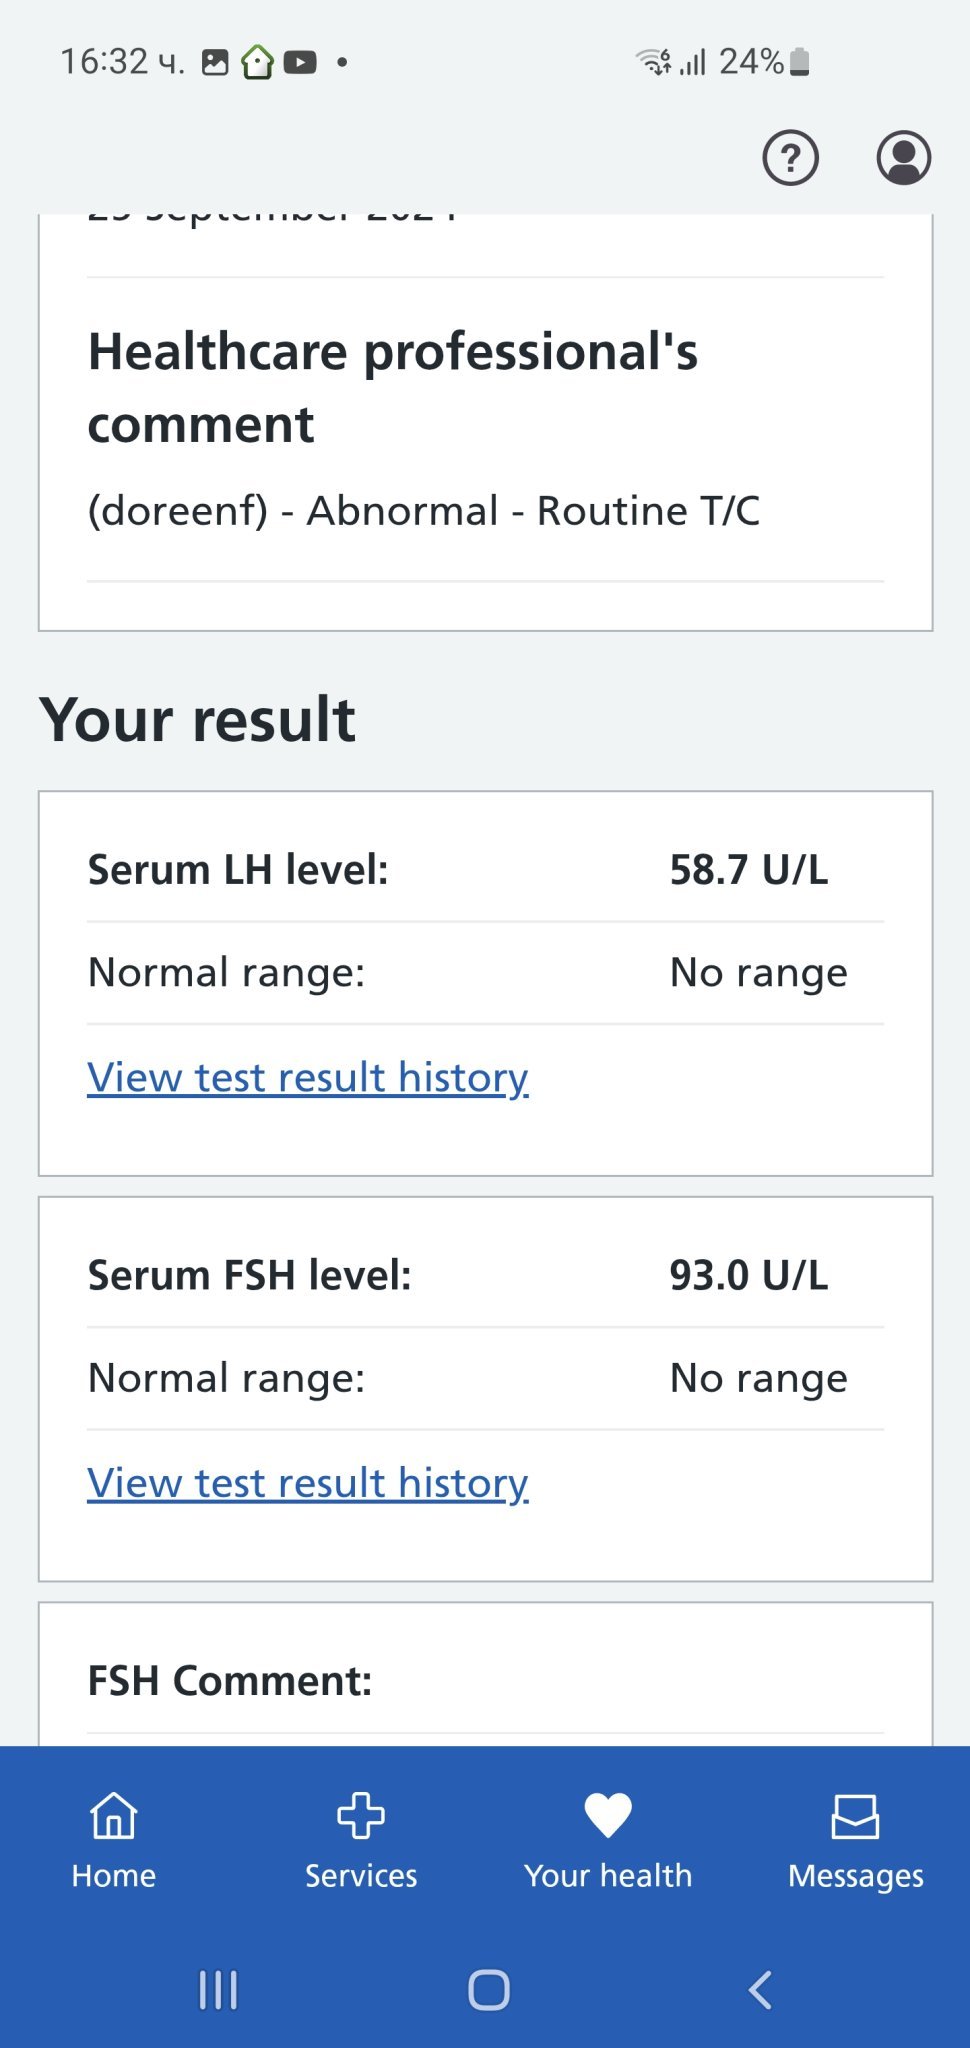Tap the Serum FSH level value 93.0 U/L
The width and height of the screenshot is (970, 2048).
point(748,1276)
